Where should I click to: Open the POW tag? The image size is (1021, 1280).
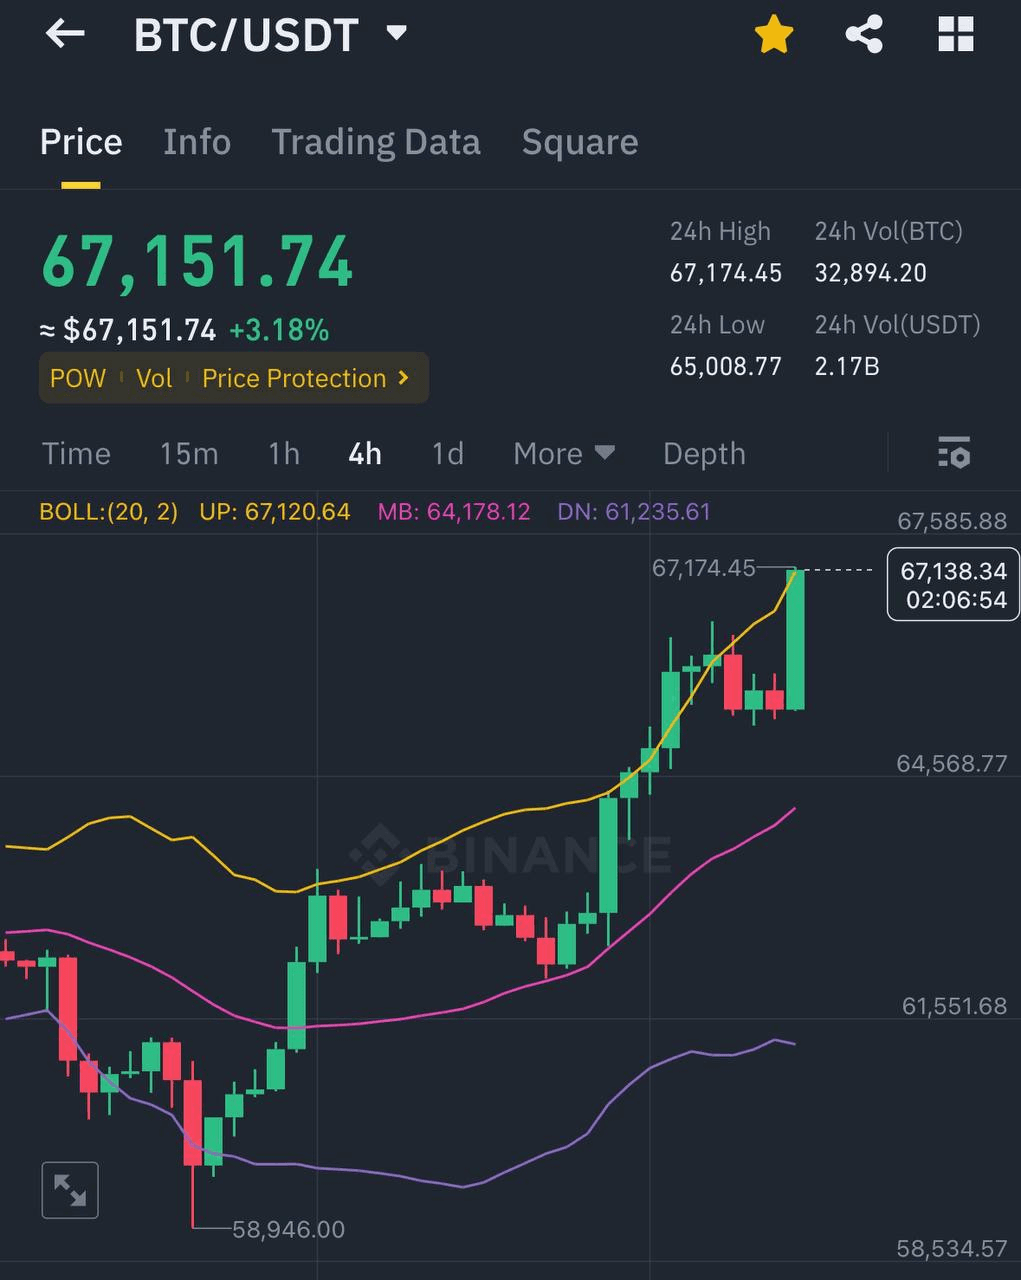click(78, 378)
